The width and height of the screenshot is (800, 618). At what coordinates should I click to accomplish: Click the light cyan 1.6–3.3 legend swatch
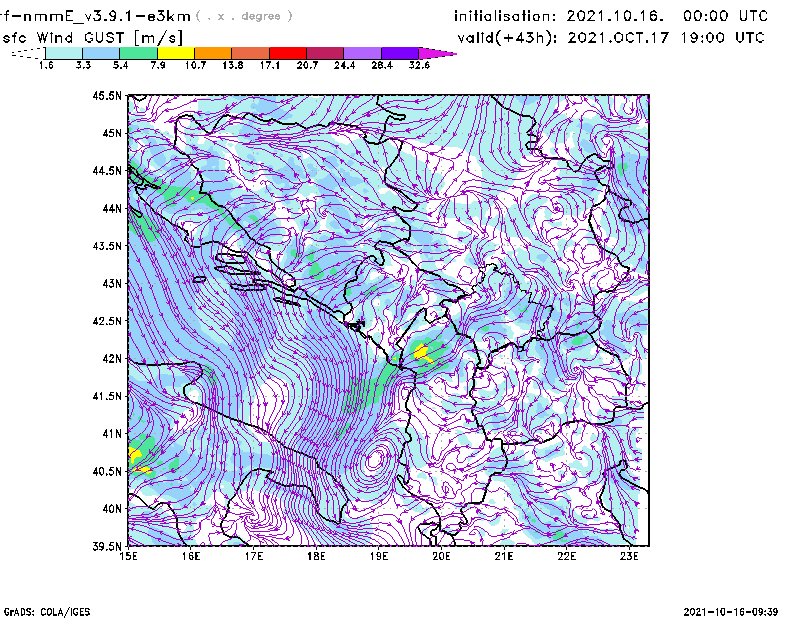(64, 53)
